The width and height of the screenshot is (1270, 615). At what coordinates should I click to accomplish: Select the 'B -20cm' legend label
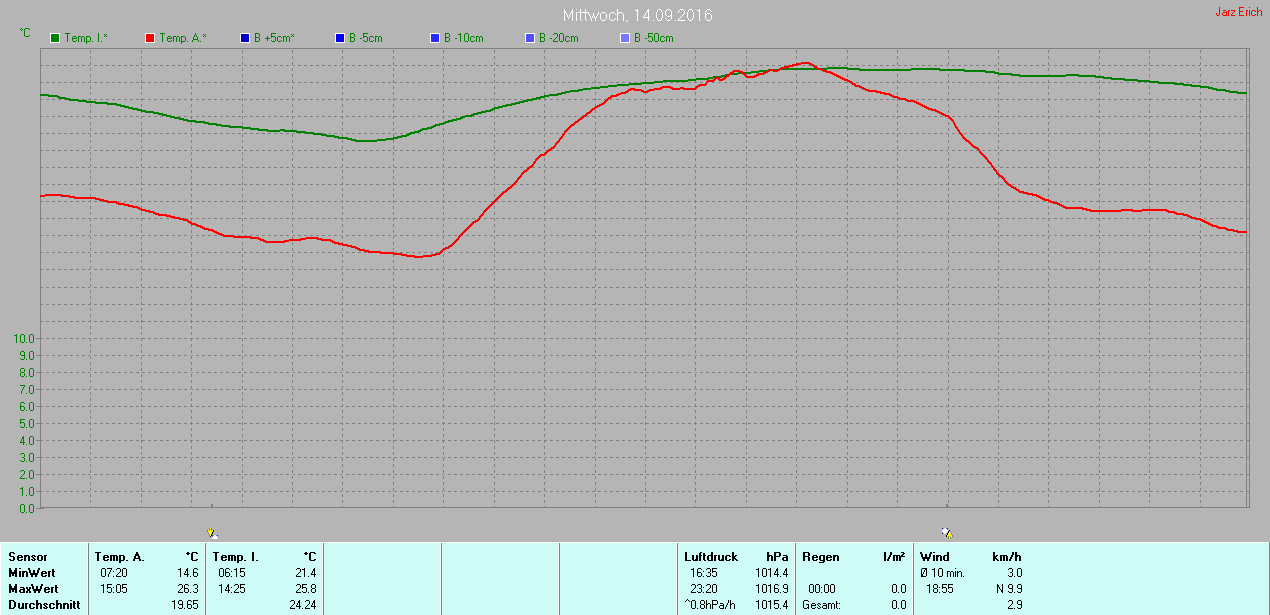(559, 38)
